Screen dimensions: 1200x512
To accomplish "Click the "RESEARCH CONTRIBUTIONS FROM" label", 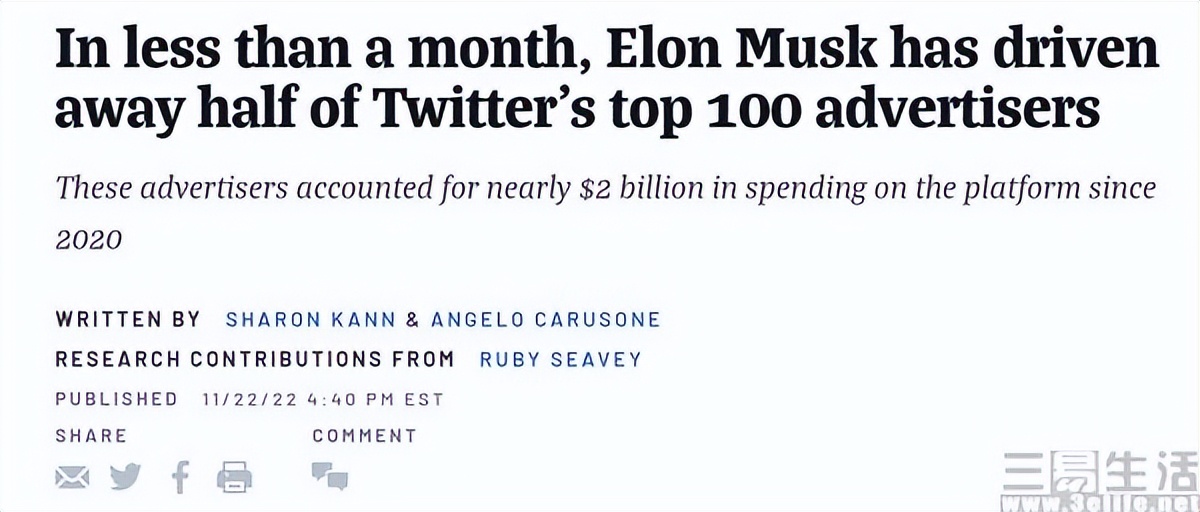I will [254, 358].
